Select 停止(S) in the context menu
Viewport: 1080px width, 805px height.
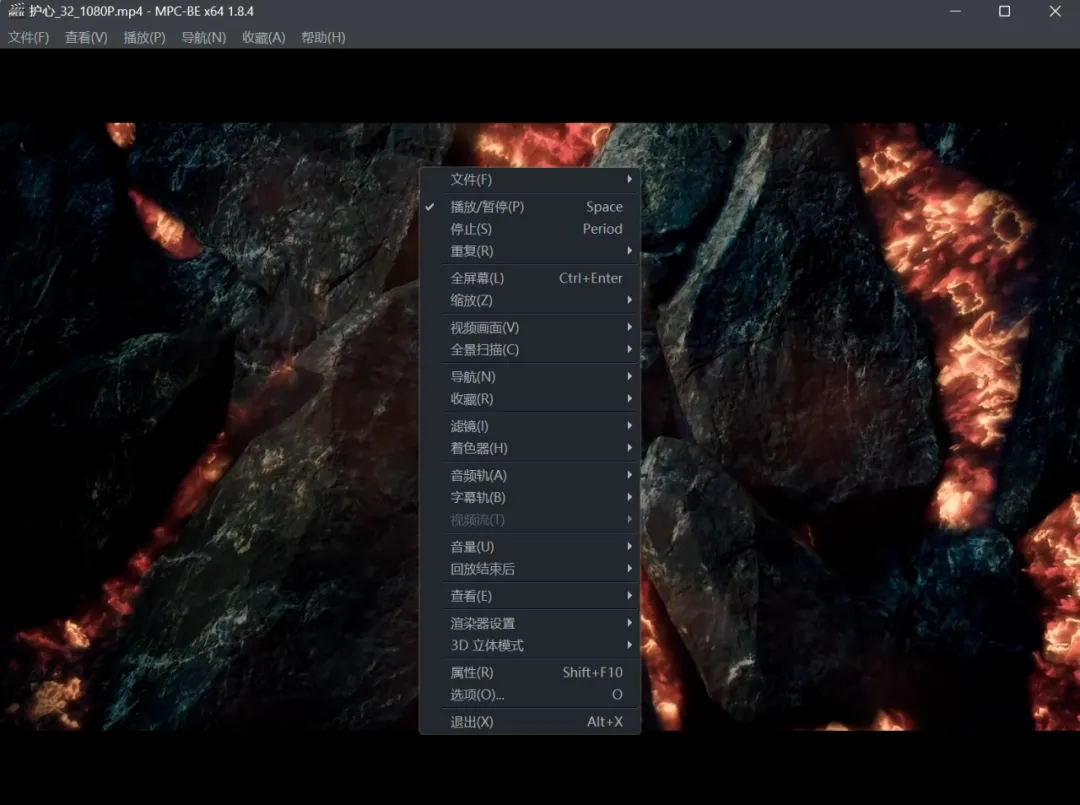[x=471, y=229]
